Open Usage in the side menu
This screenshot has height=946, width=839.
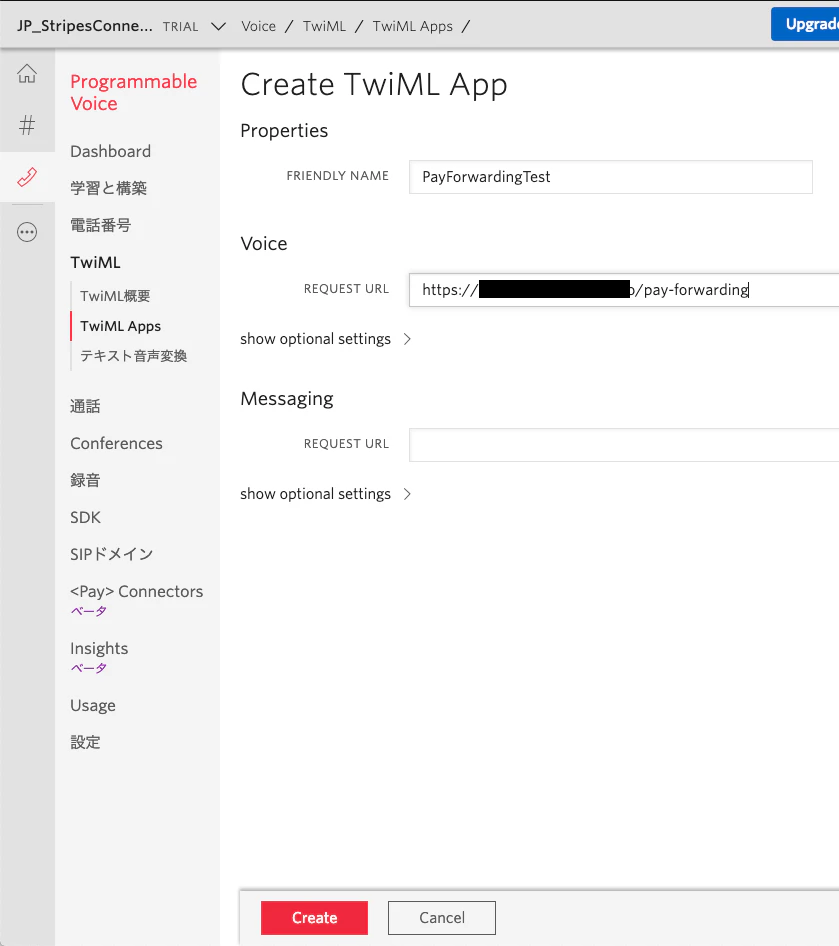(93, 705)
